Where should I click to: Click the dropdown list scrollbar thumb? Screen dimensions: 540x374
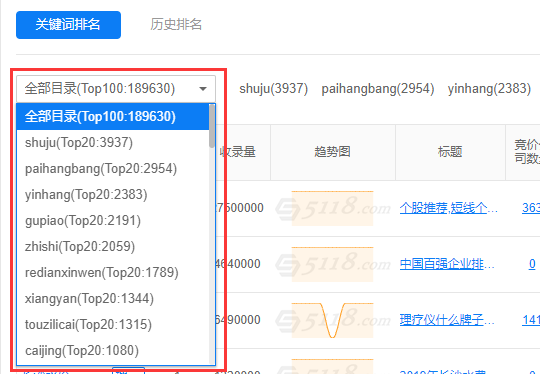click(212, 126)
